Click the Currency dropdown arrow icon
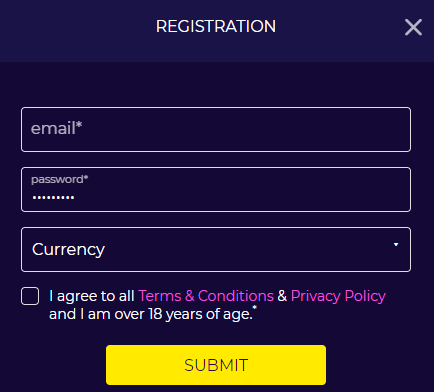 point(396,245)
